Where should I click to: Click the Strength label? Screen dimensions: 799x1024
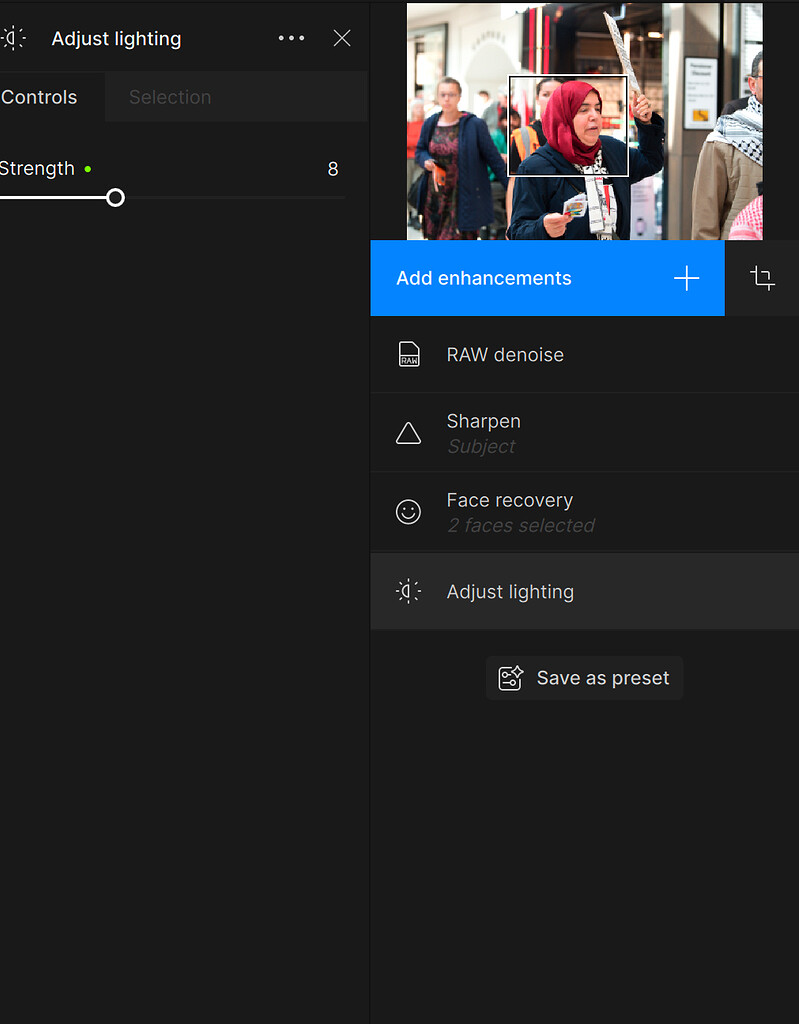(37, 168)
